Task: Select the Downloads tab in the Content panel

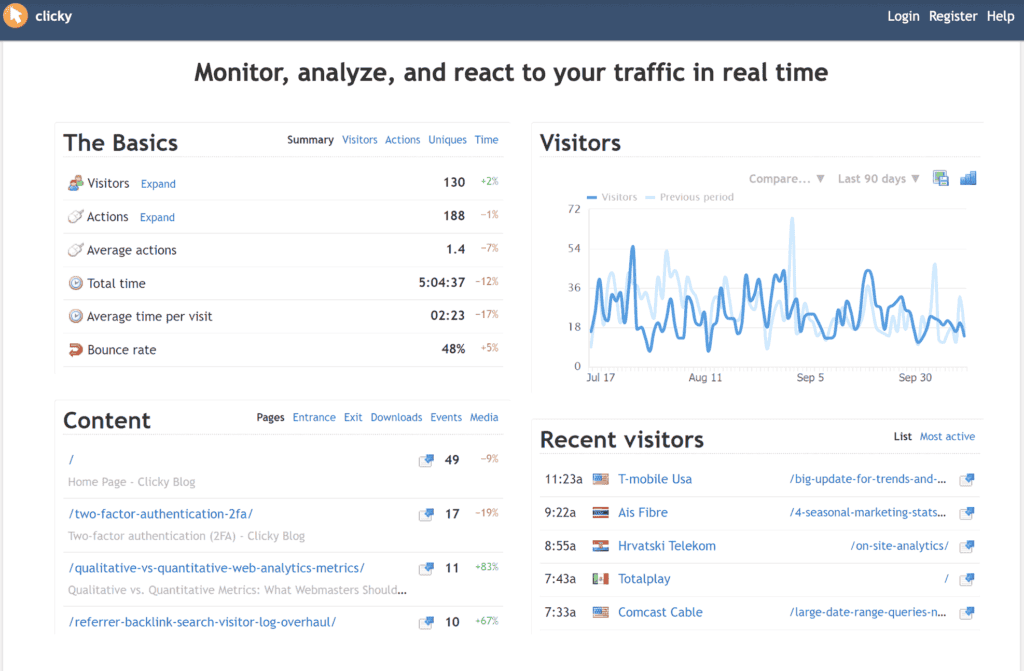Action: tap(396, 417)
